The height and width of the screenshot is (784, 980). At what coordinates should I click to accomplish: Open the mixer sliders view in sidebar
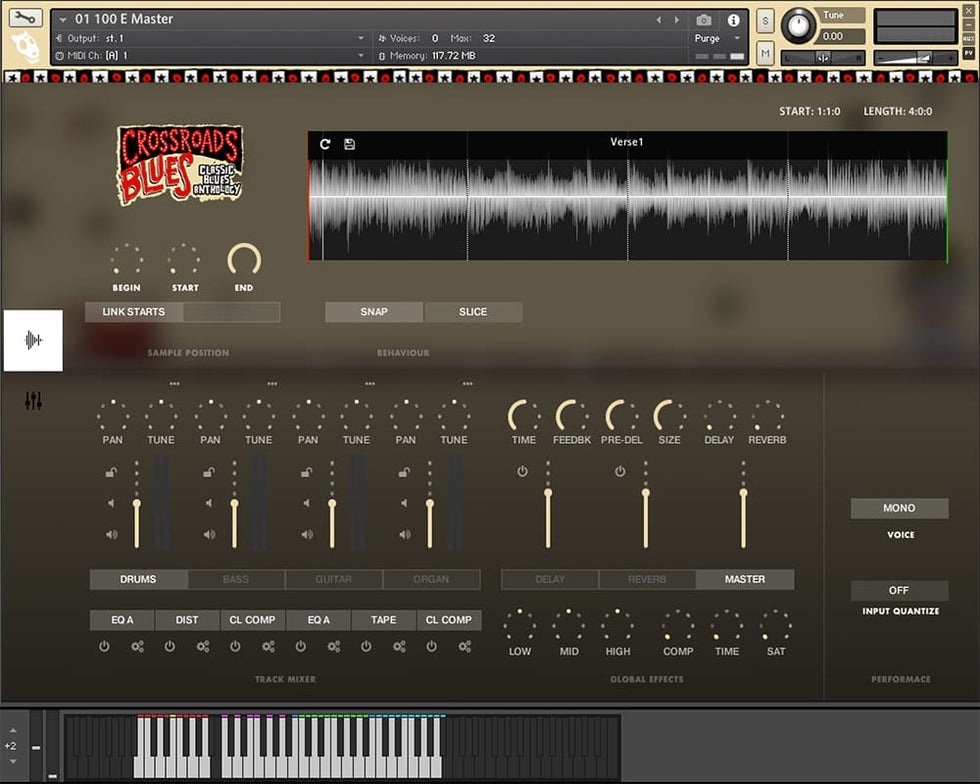33,401
